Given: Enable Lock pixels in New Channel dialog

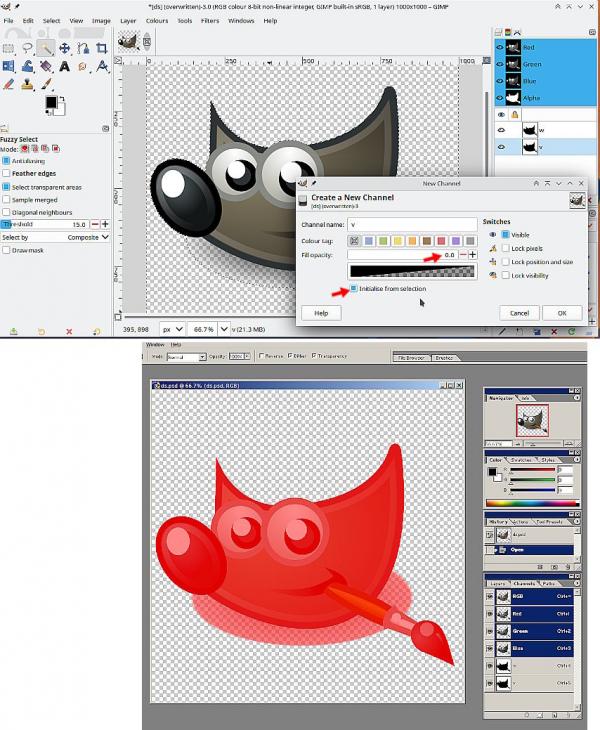Looking at the screenshot, I should coord(506,248).
